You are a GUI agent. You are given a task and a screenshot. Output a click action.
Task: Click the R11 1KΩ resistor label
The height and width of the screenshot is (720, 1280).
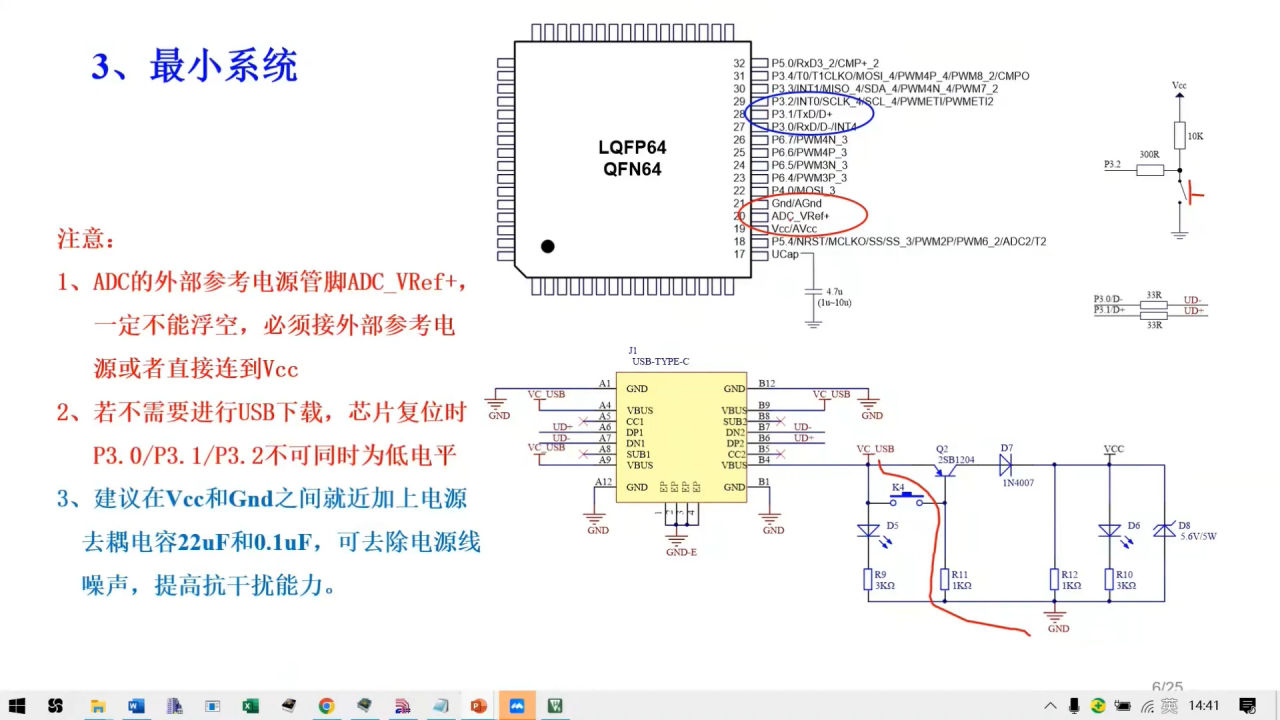click(x=960, y=580)
